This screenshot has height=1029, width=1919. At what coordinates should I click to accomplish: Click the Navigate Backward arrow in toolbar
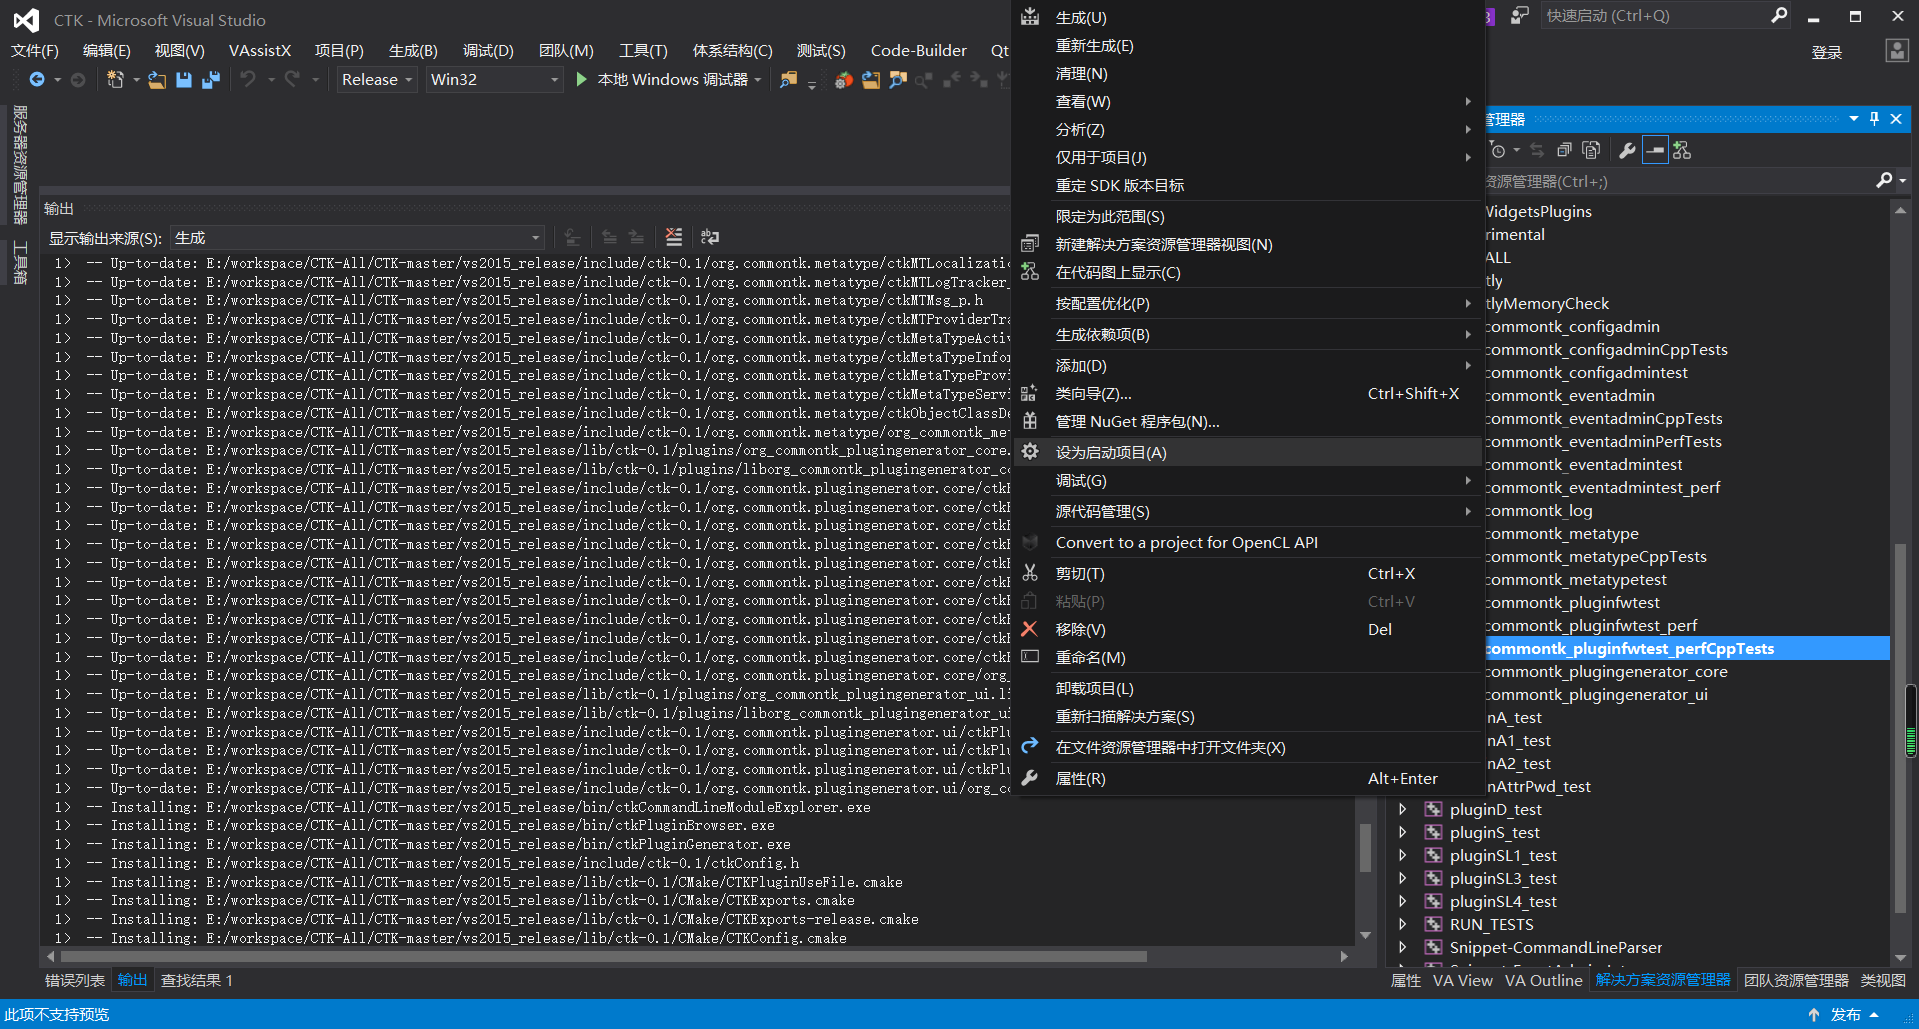(37, 79)
